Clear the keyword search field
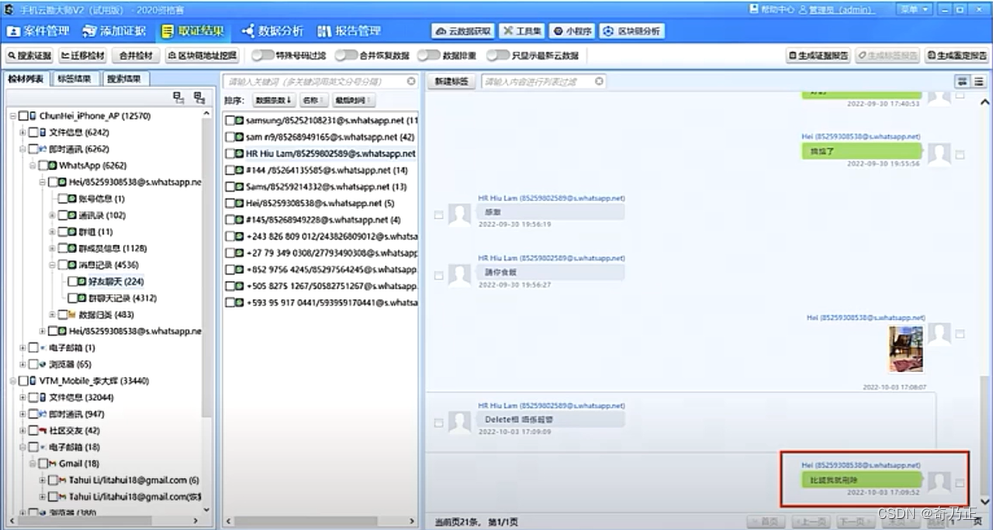The width and height of the screenshot is (993, 530). [x=411, y=82]
